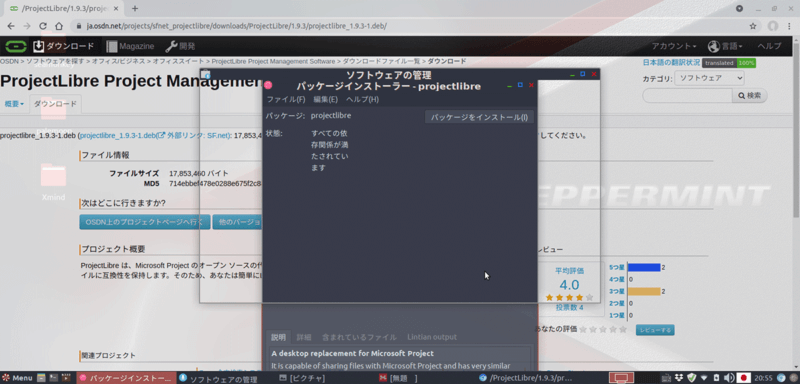Click OSDN上のプロジェクトページへ行く button
Screen dimensions: 800x384
pyautogui.click(x=144, y=222)
